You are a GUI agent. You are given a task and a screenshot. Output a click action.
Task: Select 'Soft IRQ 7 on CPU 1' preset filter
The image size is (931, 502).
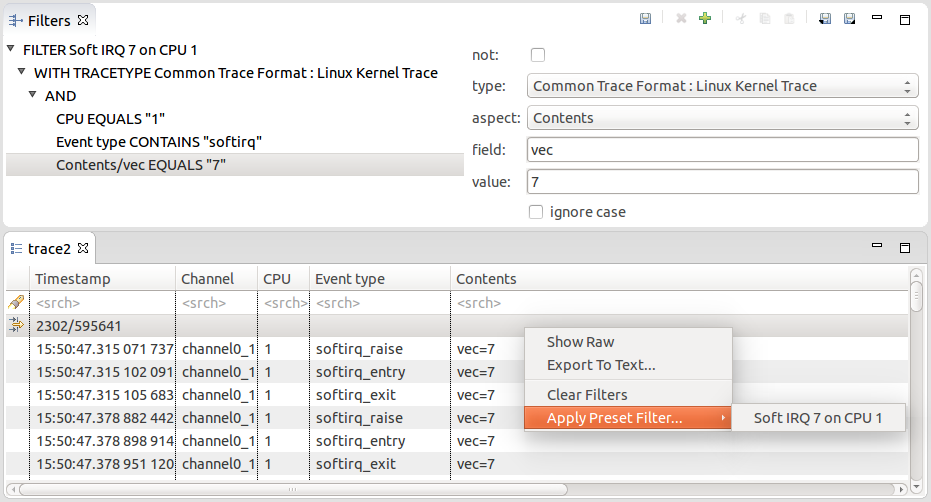[x=818, y=418]
